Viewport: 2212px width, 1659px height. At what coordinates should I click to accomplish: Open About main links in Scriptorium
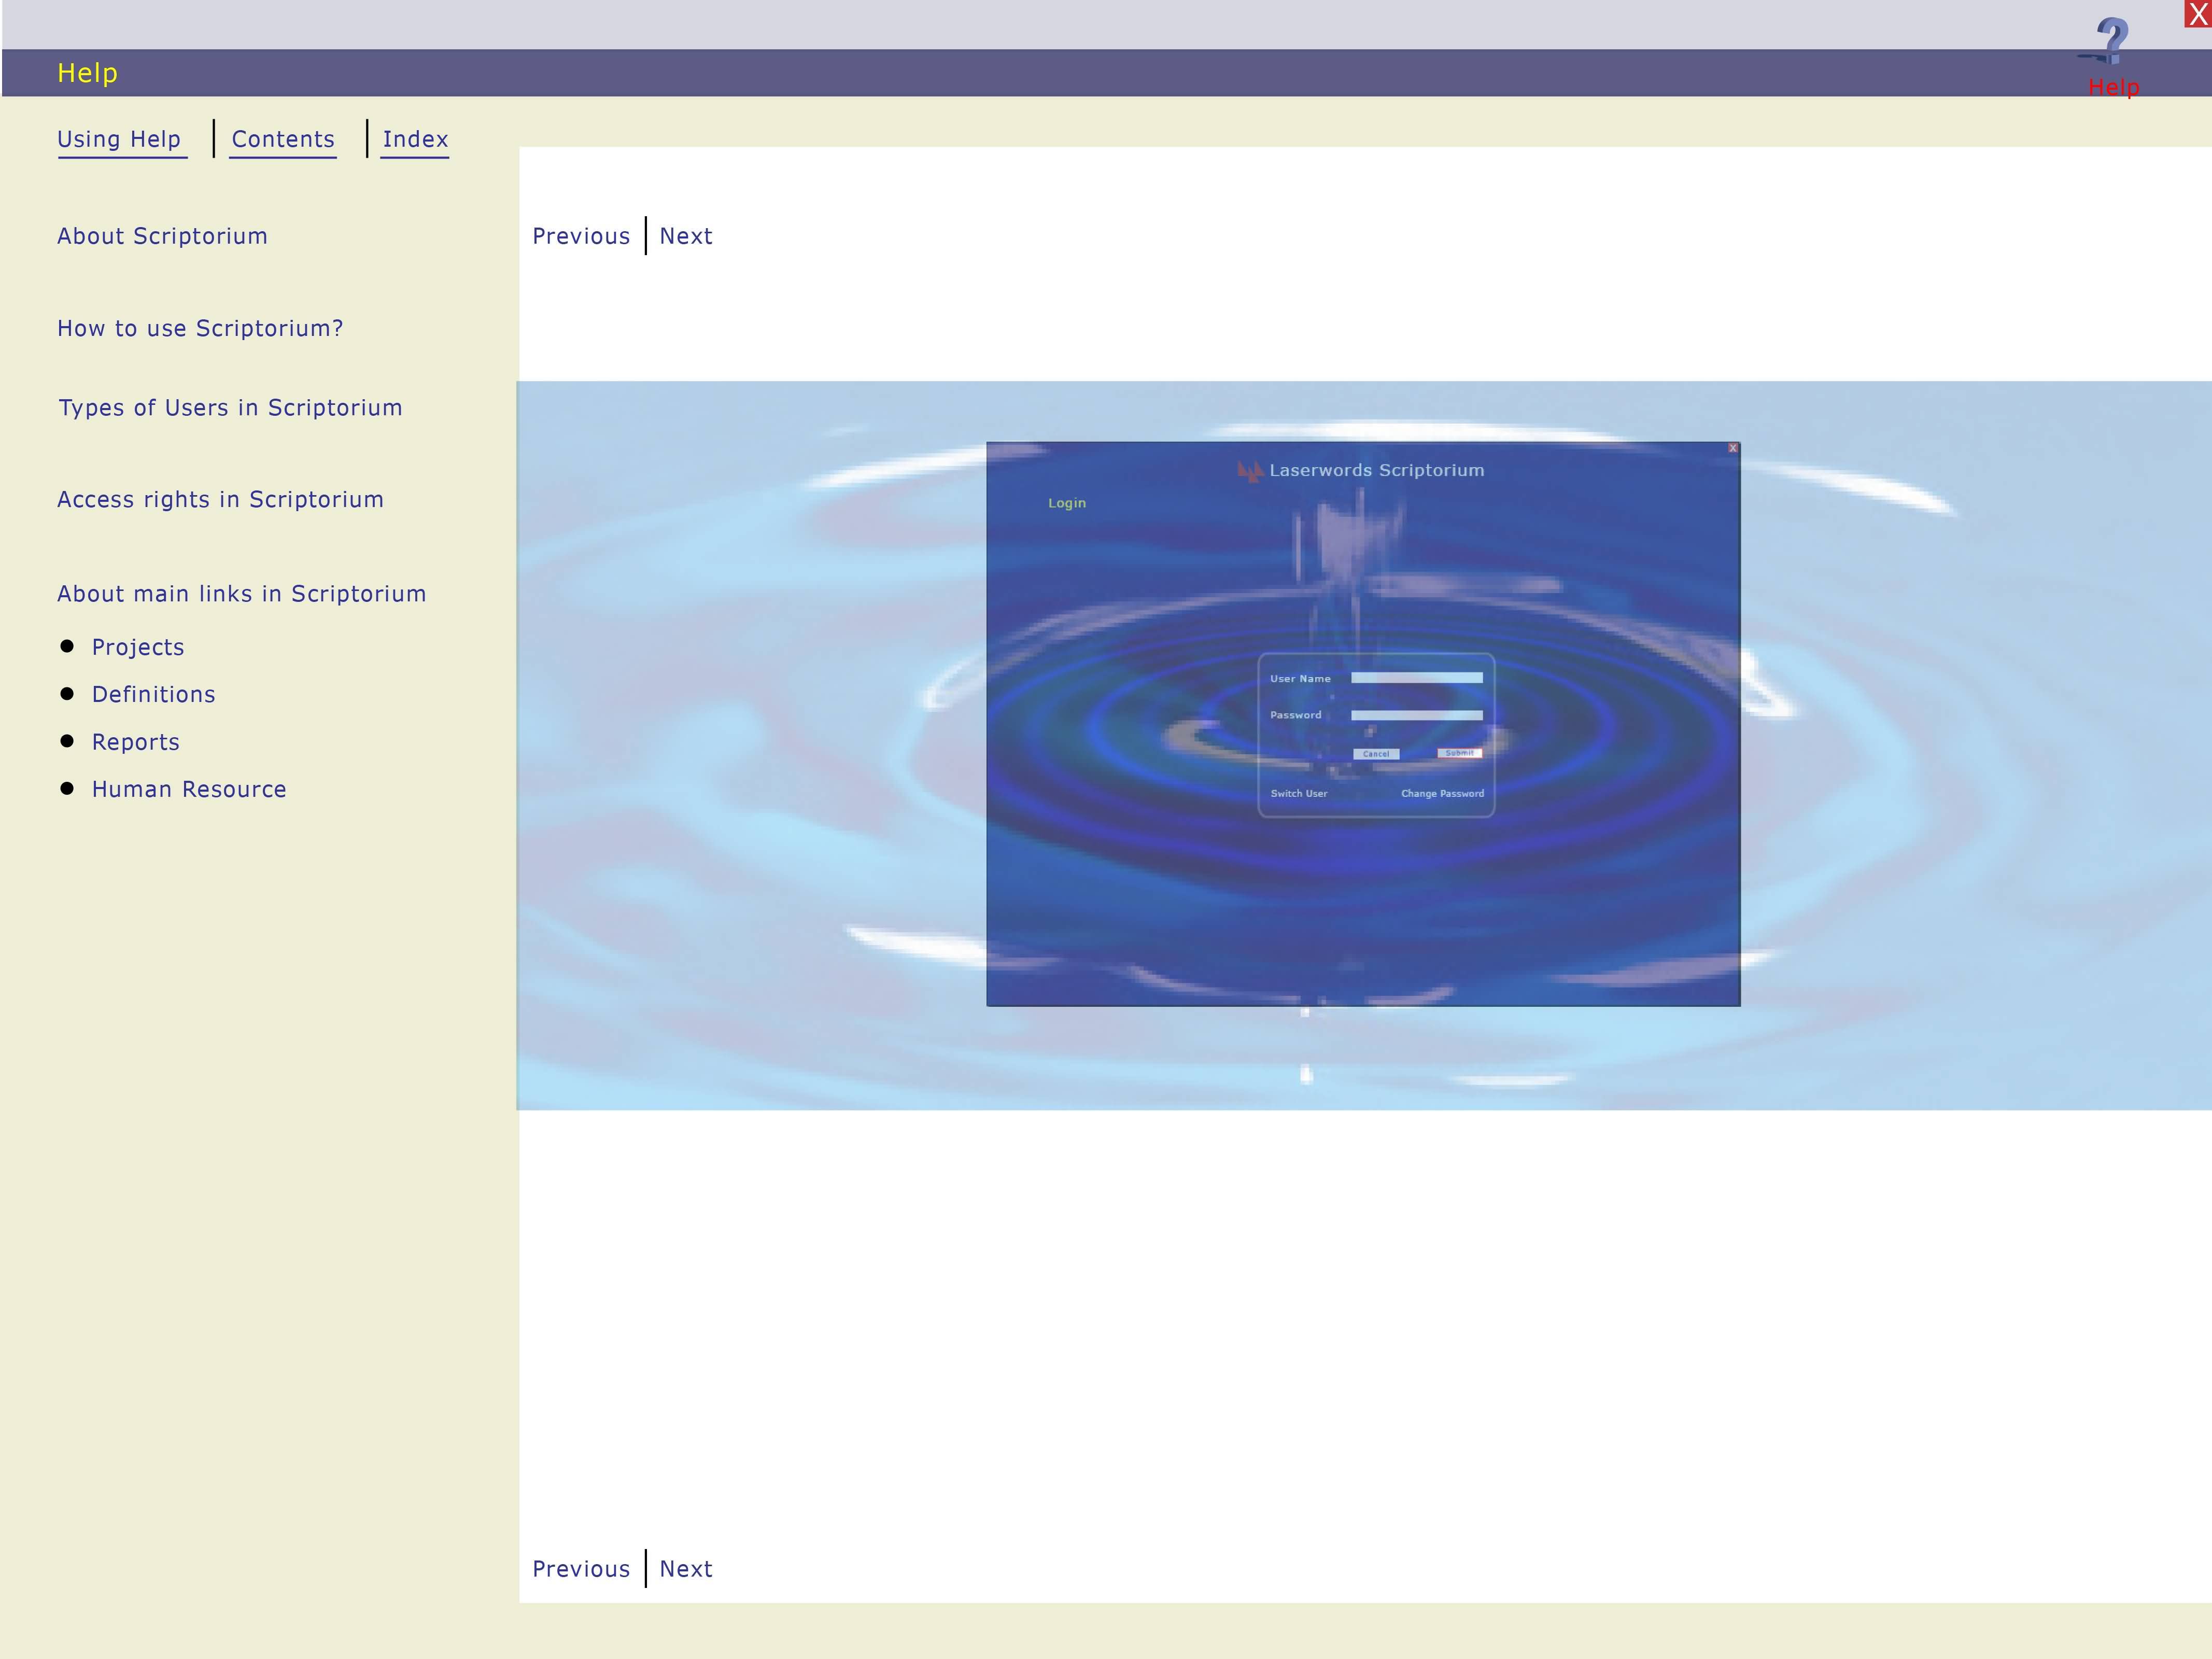tap(241, 594)
